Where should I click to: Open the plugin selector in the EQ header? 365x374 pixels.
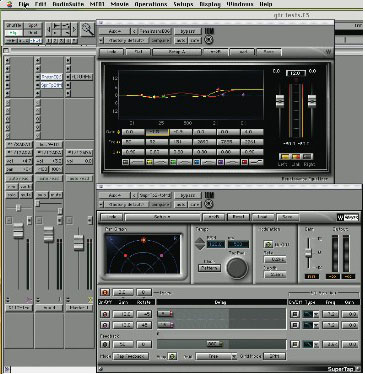pyautogui.click(x=155, y=31)
